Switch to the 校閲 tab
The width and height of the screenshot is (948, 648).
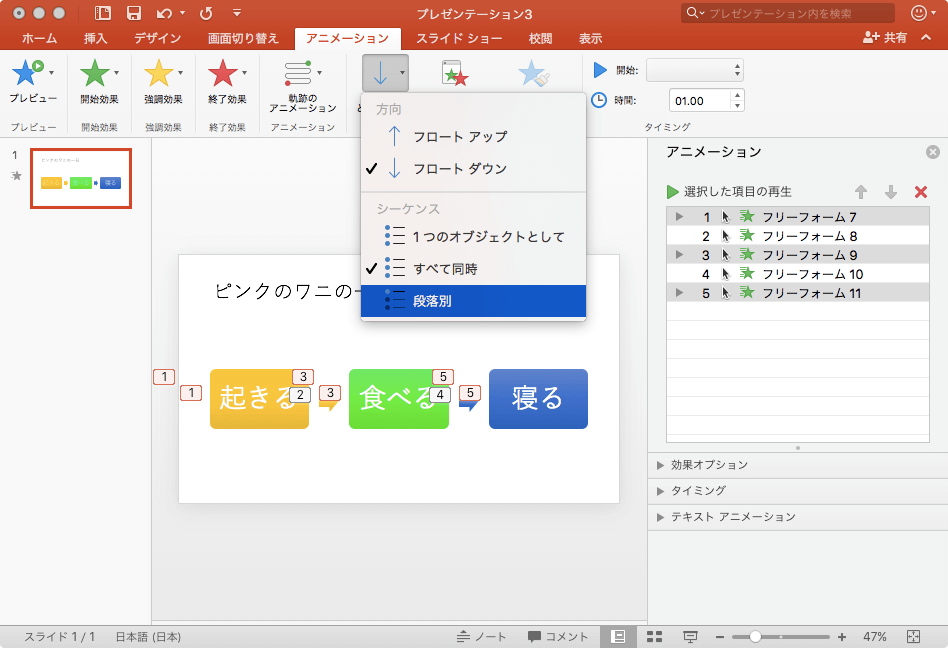coord(541,38)
